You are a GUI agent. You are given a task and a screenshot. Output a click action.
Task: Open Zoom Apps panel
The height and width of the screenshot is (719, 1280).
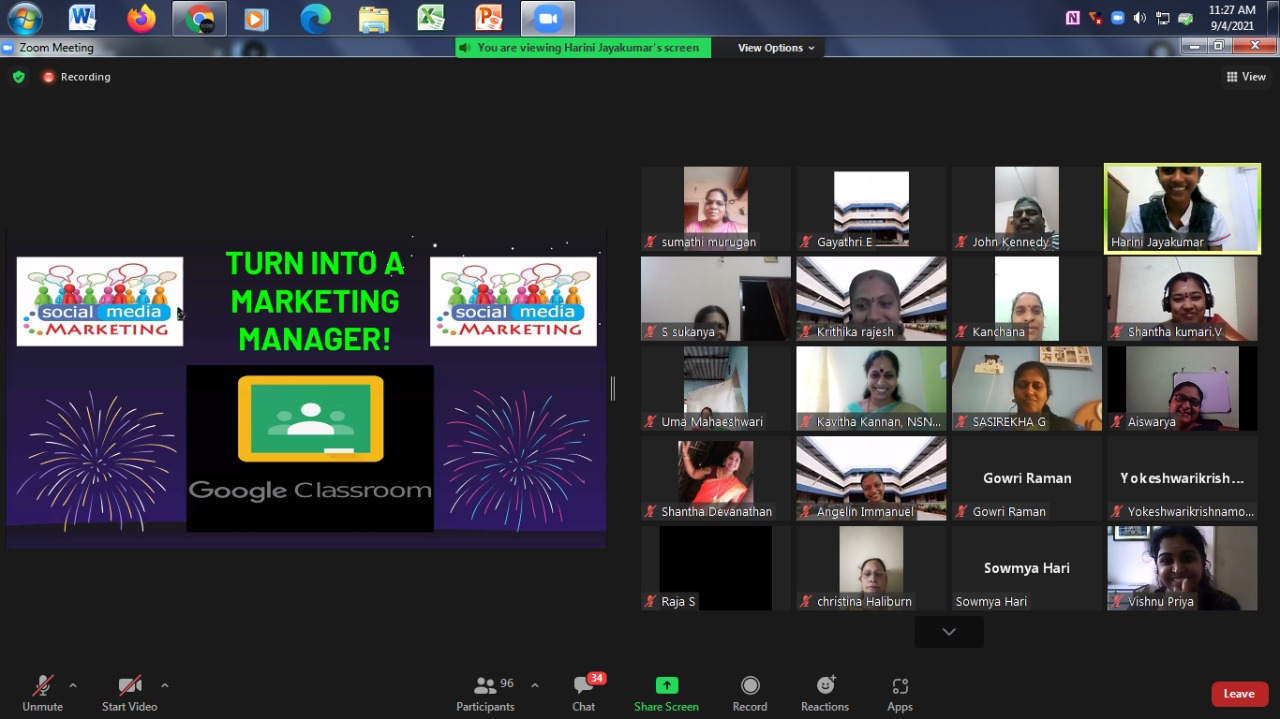899,692
